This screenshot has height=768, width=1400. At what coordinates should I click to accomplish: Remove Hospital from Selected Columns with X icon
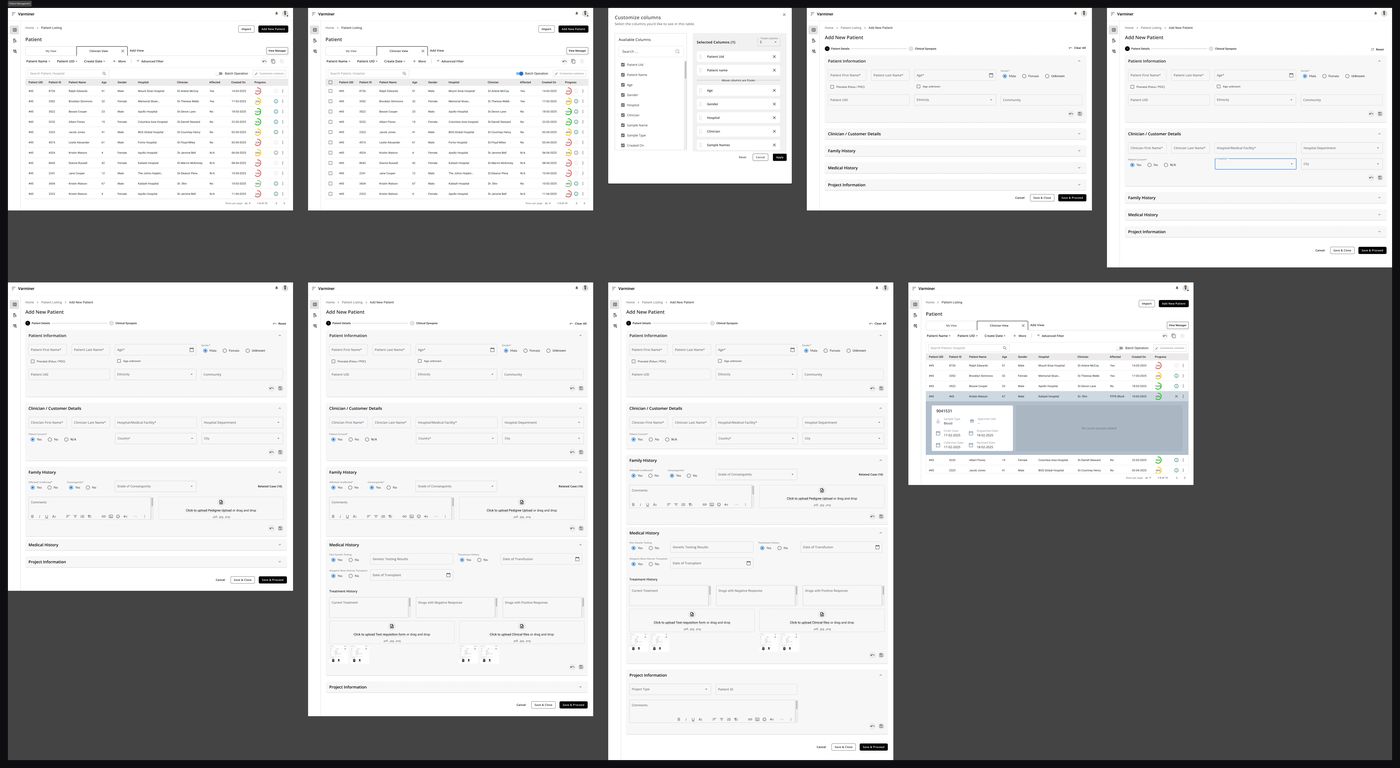[774, 118]
